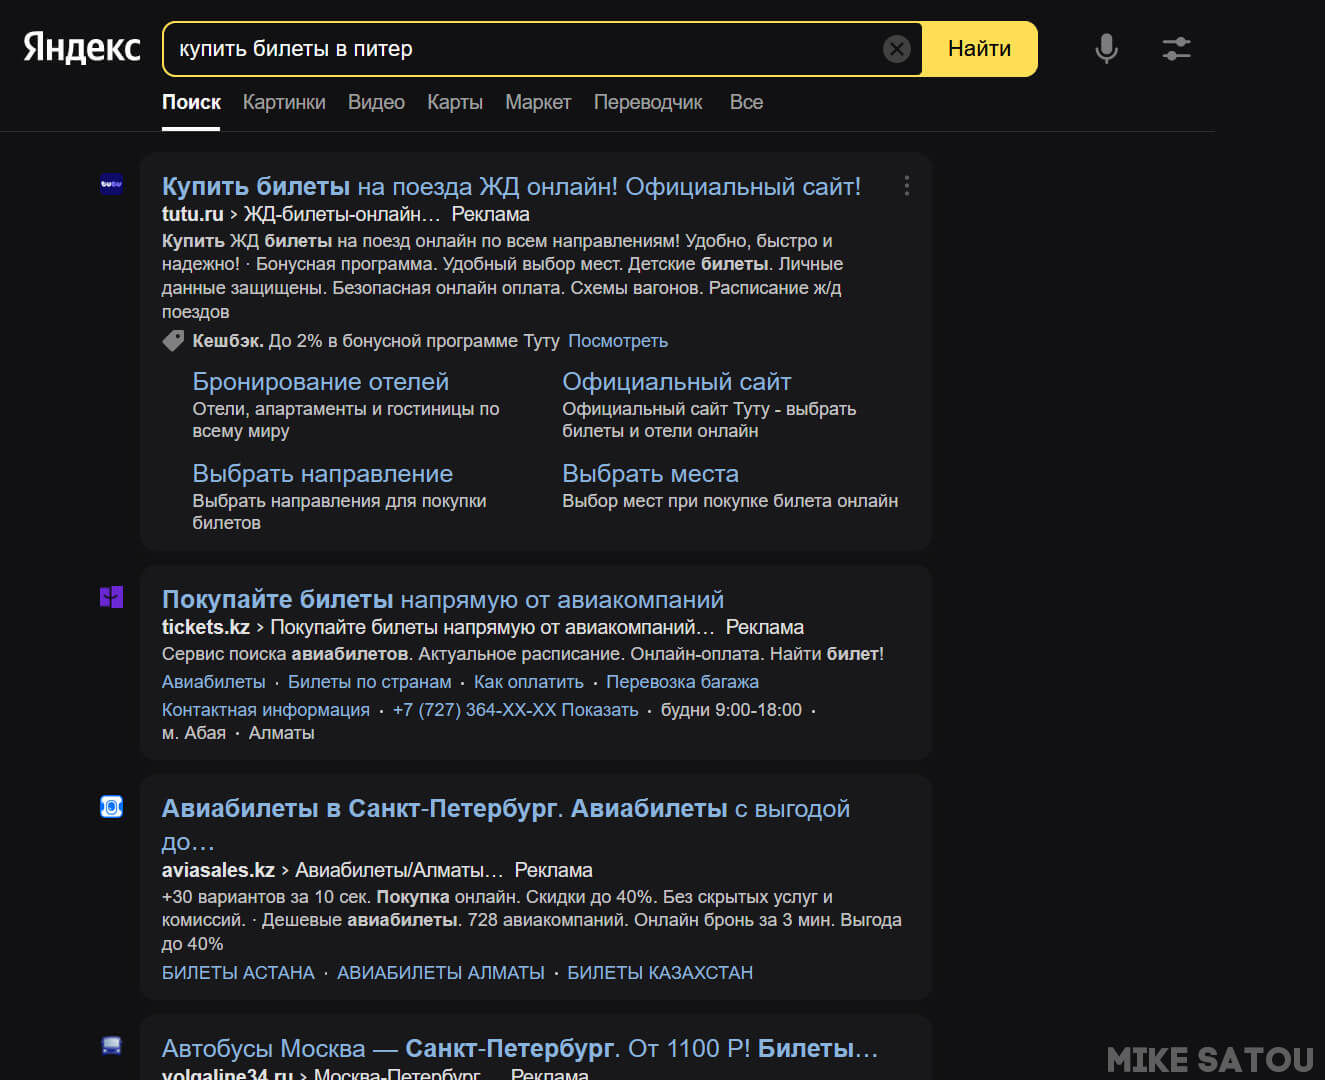Open the Выбрать направление sitelink

322,473
